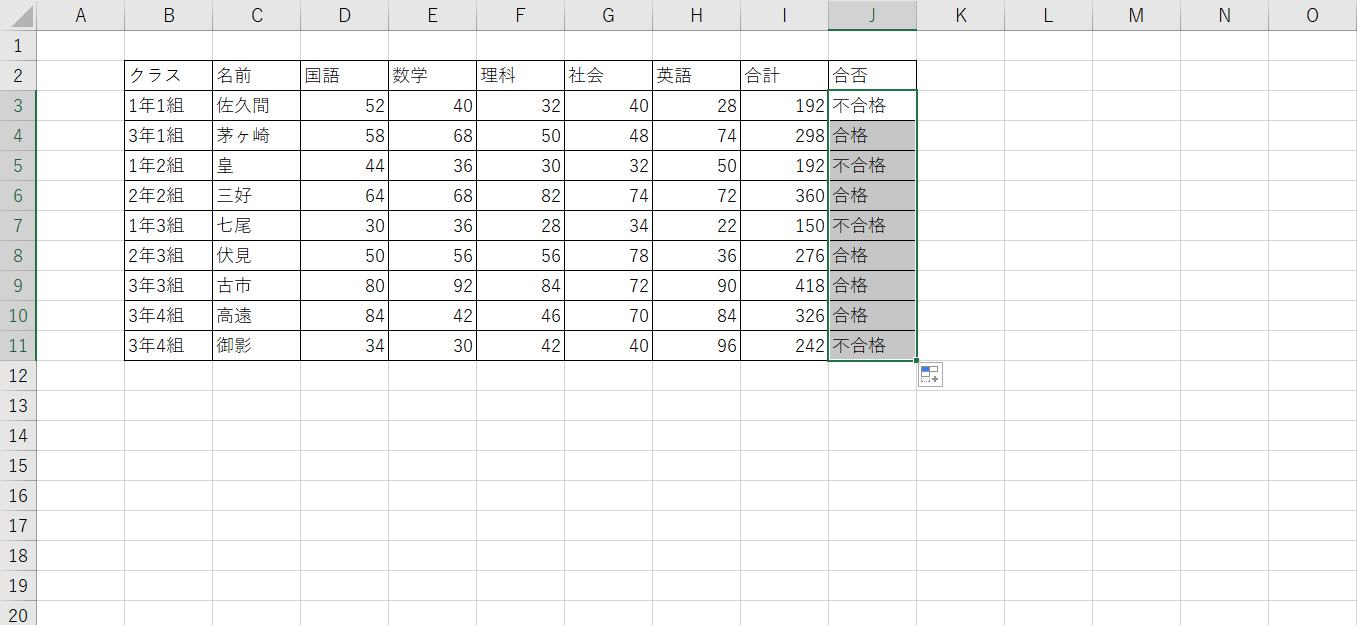Select the cell with name 古市
Viewport: 1357px width, 625px height.
click(x=256, y=285)
